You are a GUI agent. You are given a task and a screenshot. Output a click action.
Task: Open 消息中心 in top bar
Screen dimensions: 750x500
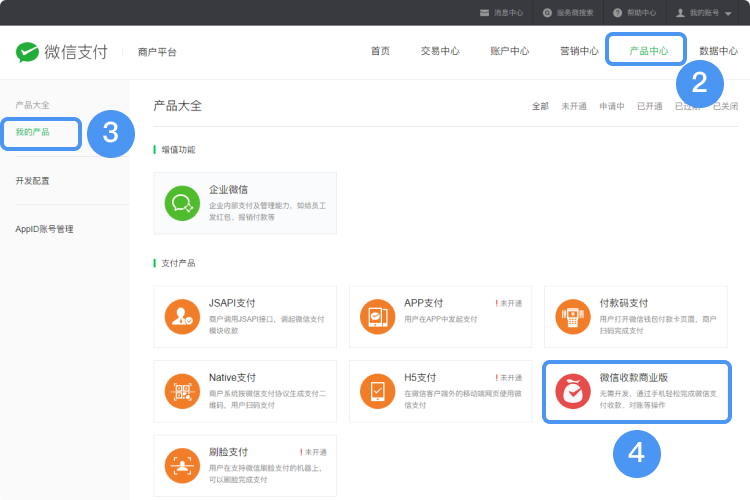click(x=501, y=13)
